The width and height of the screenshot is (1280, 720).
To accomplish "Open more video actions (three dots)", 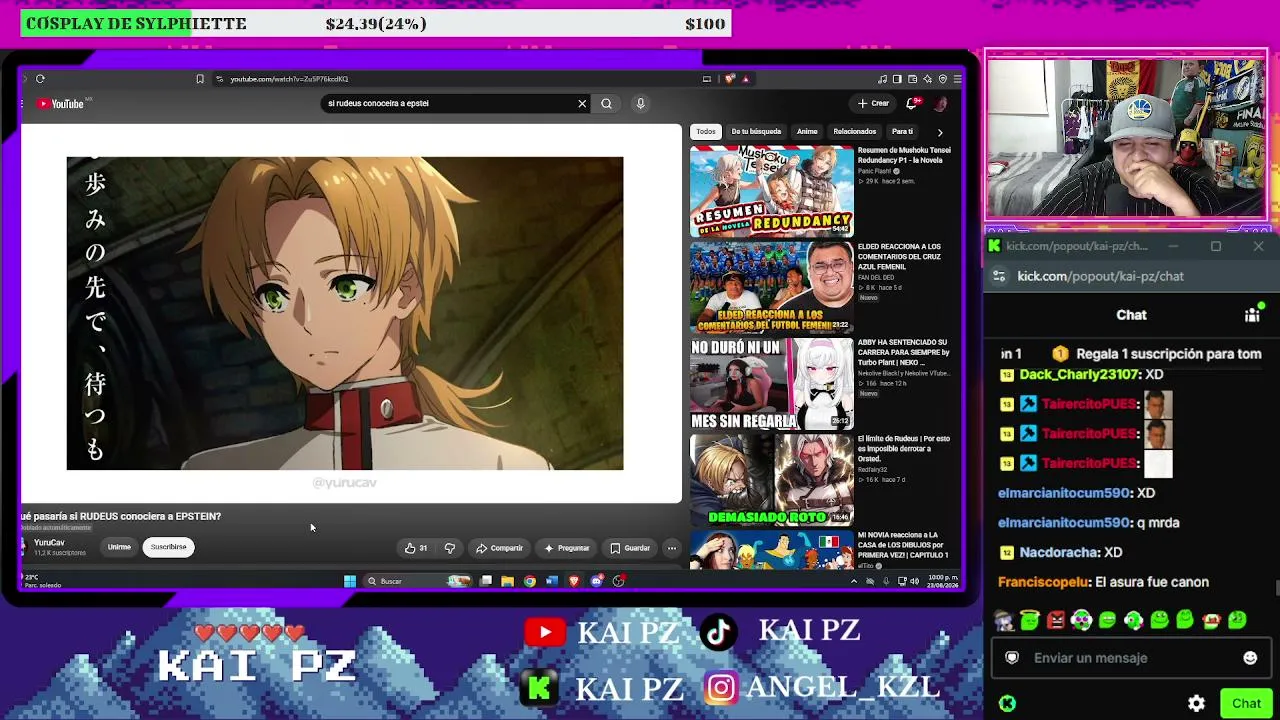I will [672, 548].
